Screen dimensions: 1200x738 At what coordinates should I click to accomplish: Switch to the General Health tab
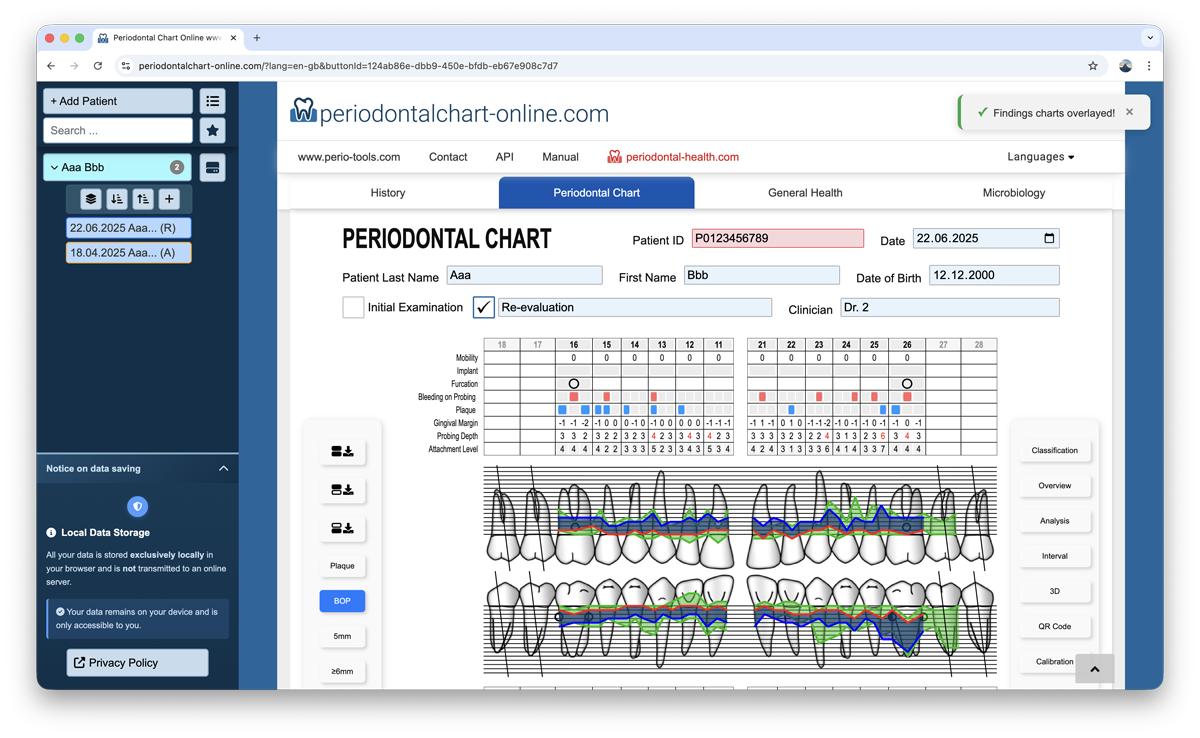pos(805,193)
